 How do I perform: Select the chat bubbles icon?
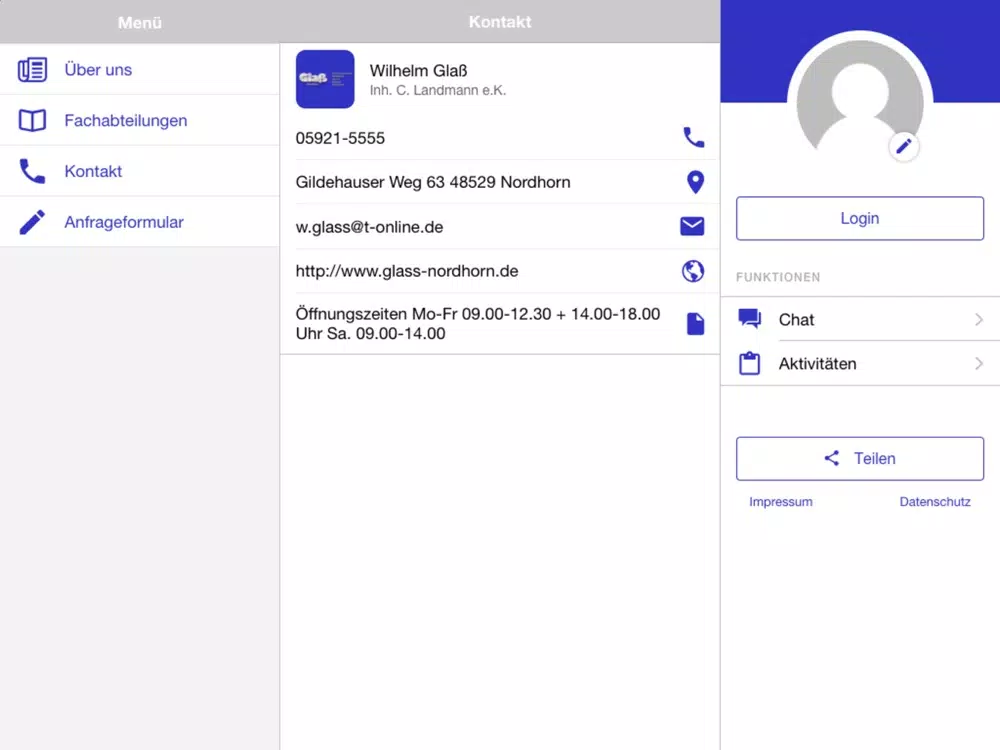(x=749, y=318)
